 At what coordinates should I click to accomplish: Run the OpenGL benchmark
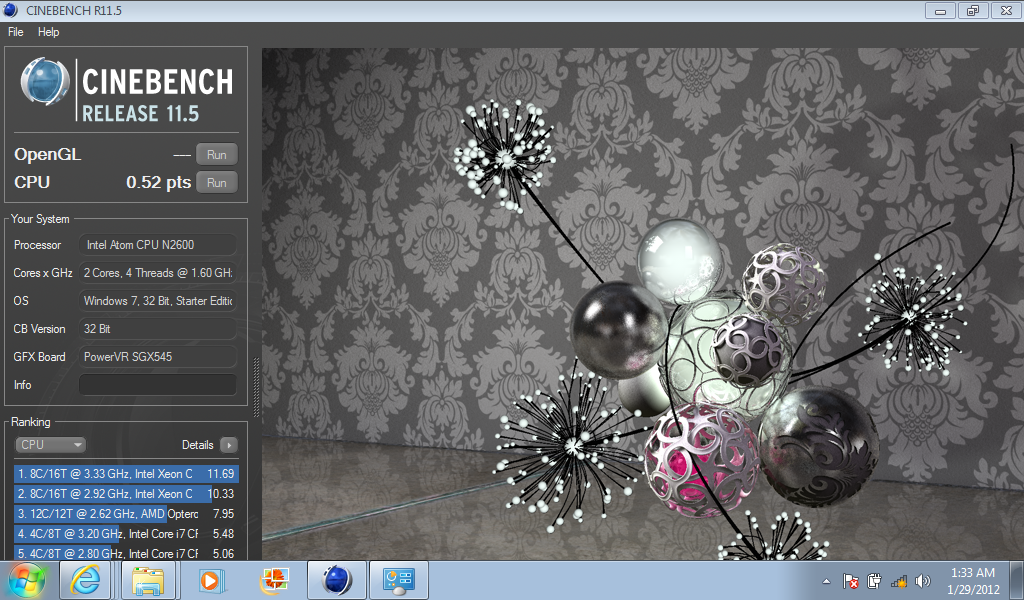tap(217, 155)
